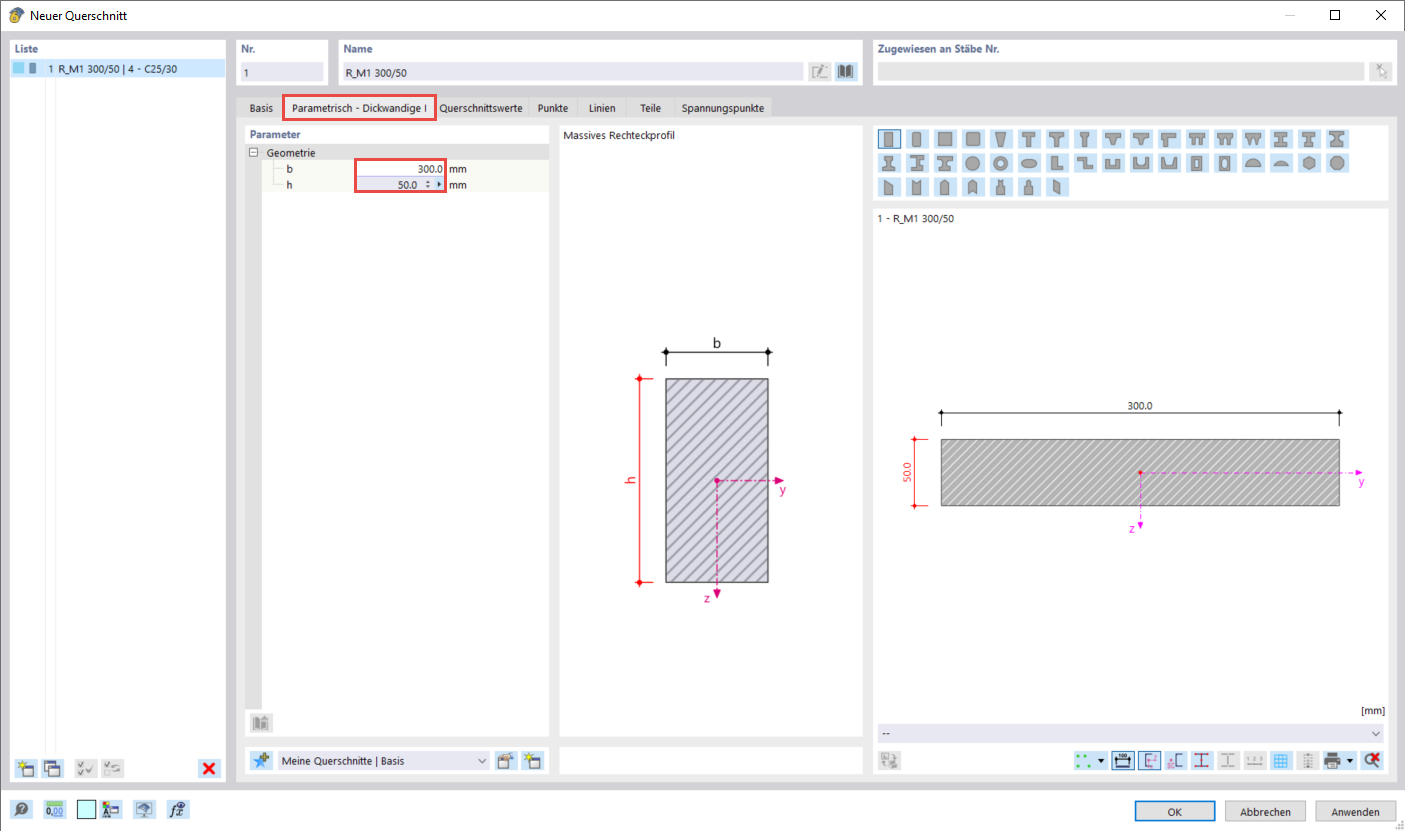Switch to the Basis tab
This screenshot has width=1405, height=831.
pos(261,107)
